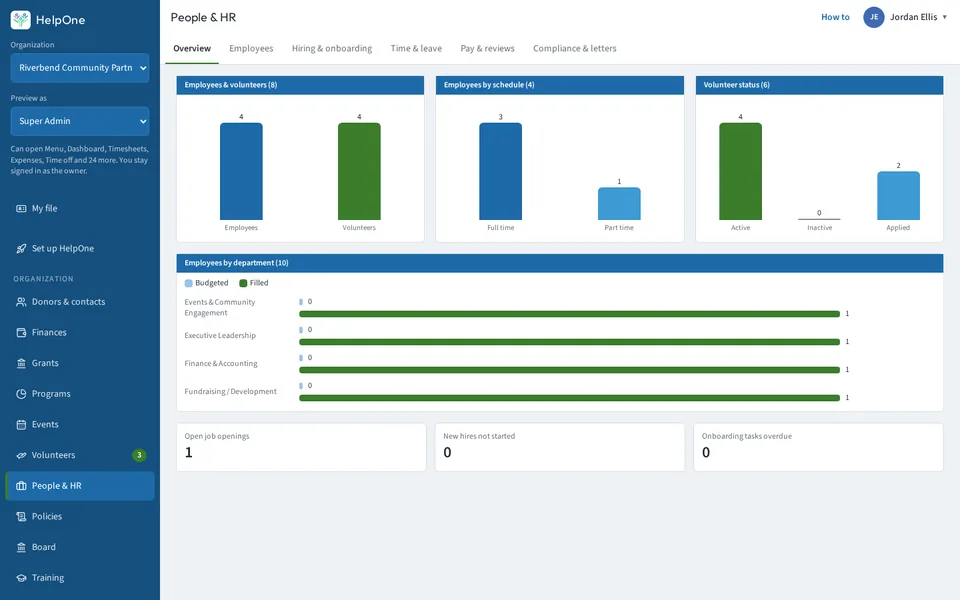Click the Events & Community Engagement filled bar
960x600 pixels.
tap(569, 314)
